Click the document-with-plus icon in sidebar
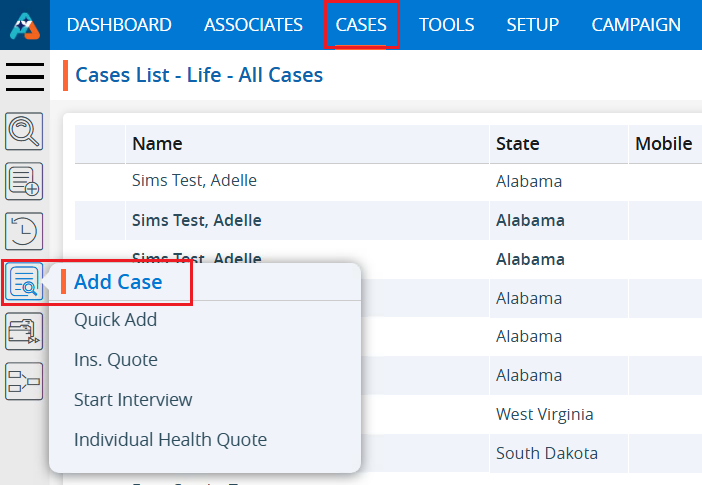This screenshot has width=702, height=485. [24, 181]
